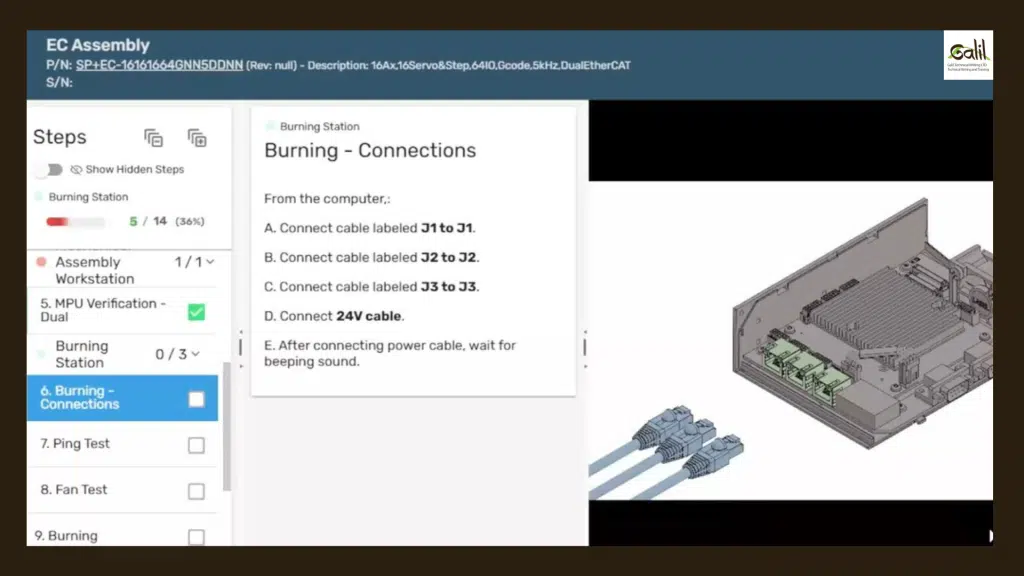Image resolution: width=1024 pixels, height=576 pixels.
Task: Collapse all steps icon
Action: point(153,138)
